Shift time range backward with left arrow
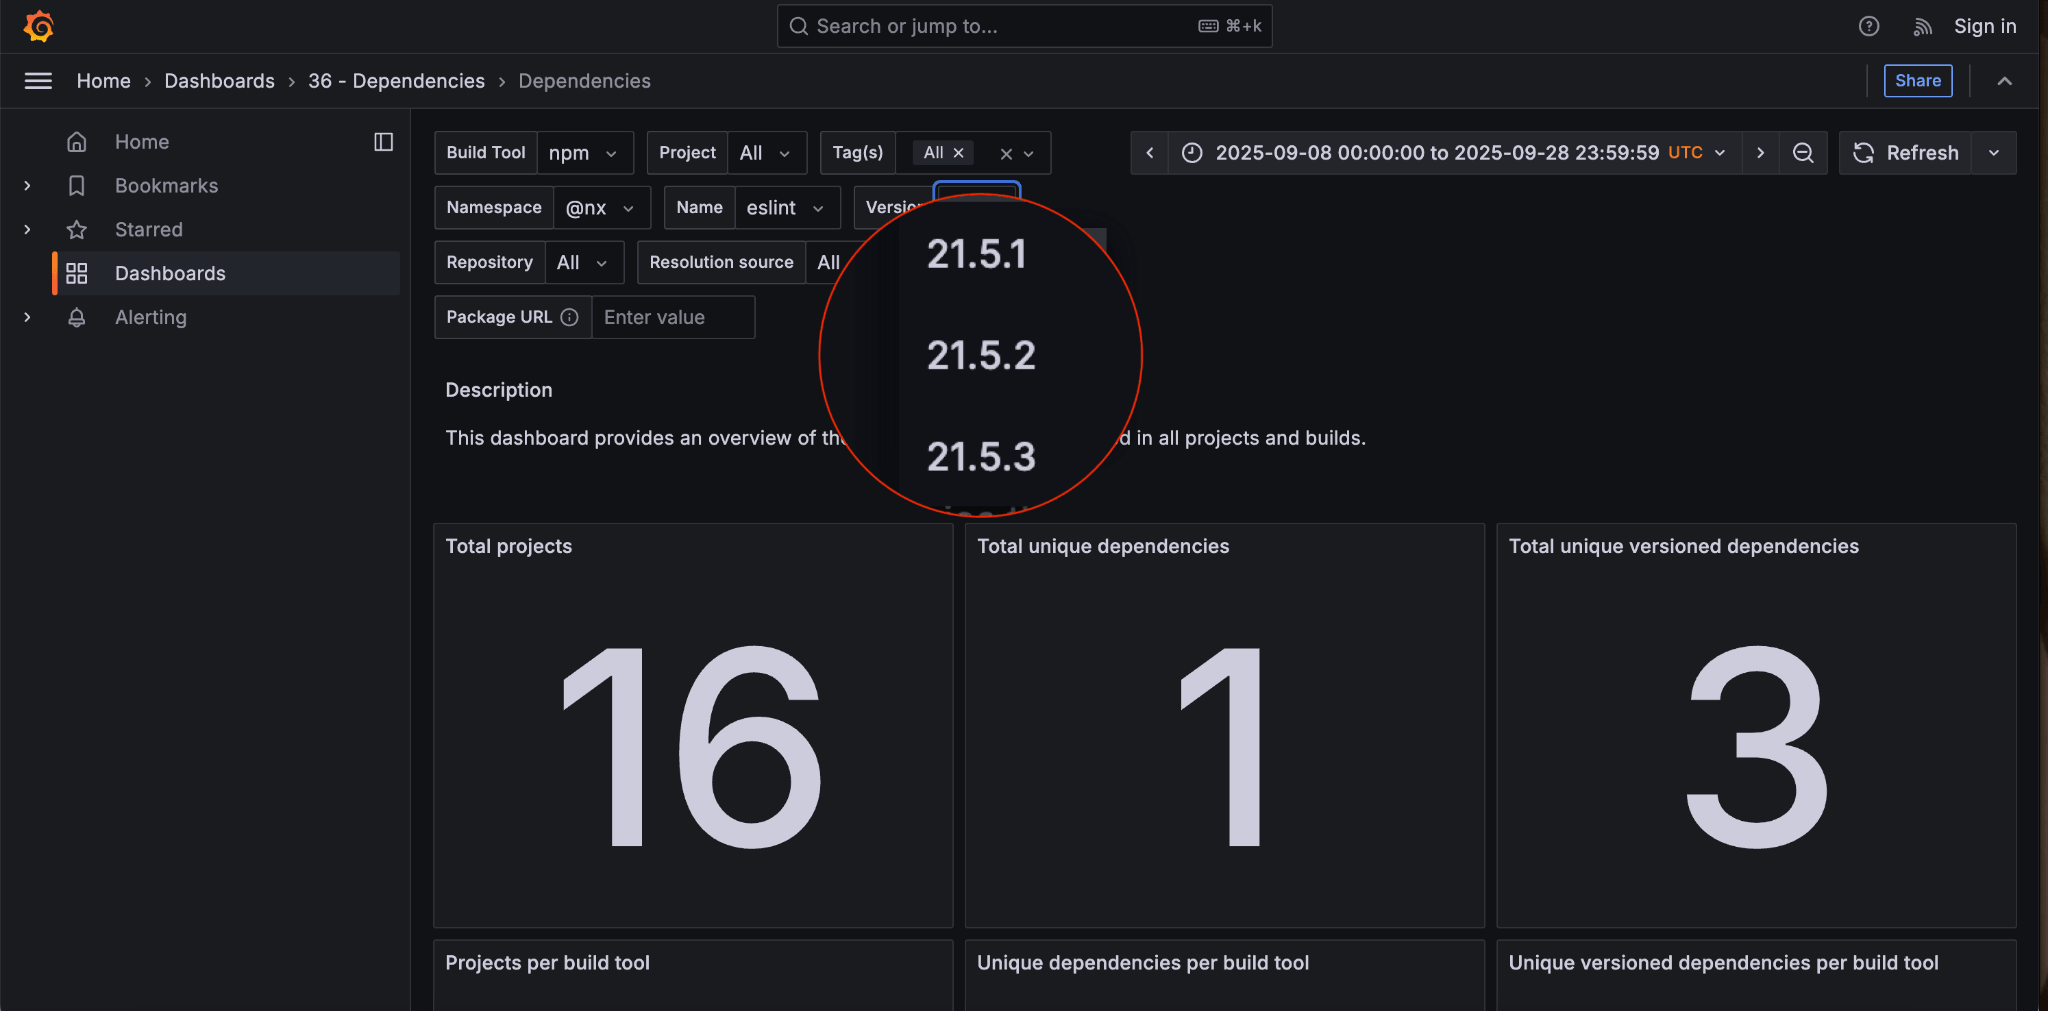The image size is (2048, 1011). [1150, 153]
